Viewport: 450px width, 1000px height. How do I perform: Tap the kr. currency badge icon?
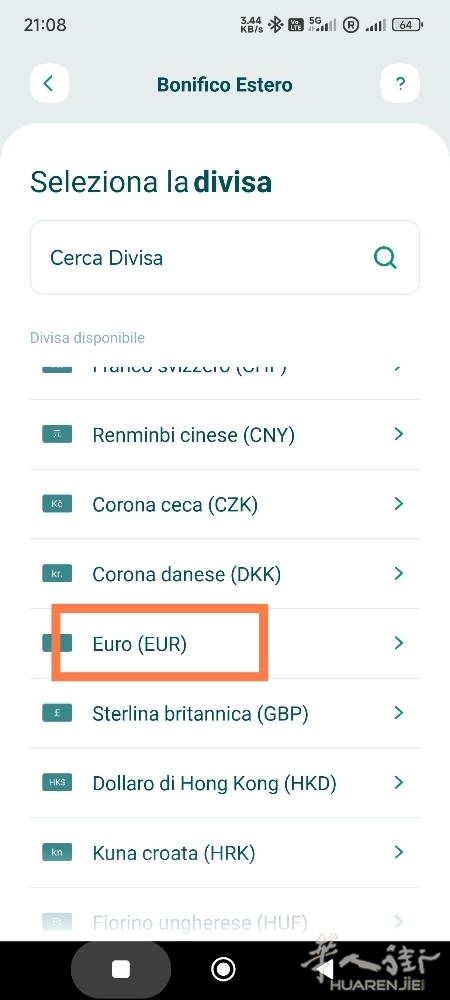tap(57, 574)
